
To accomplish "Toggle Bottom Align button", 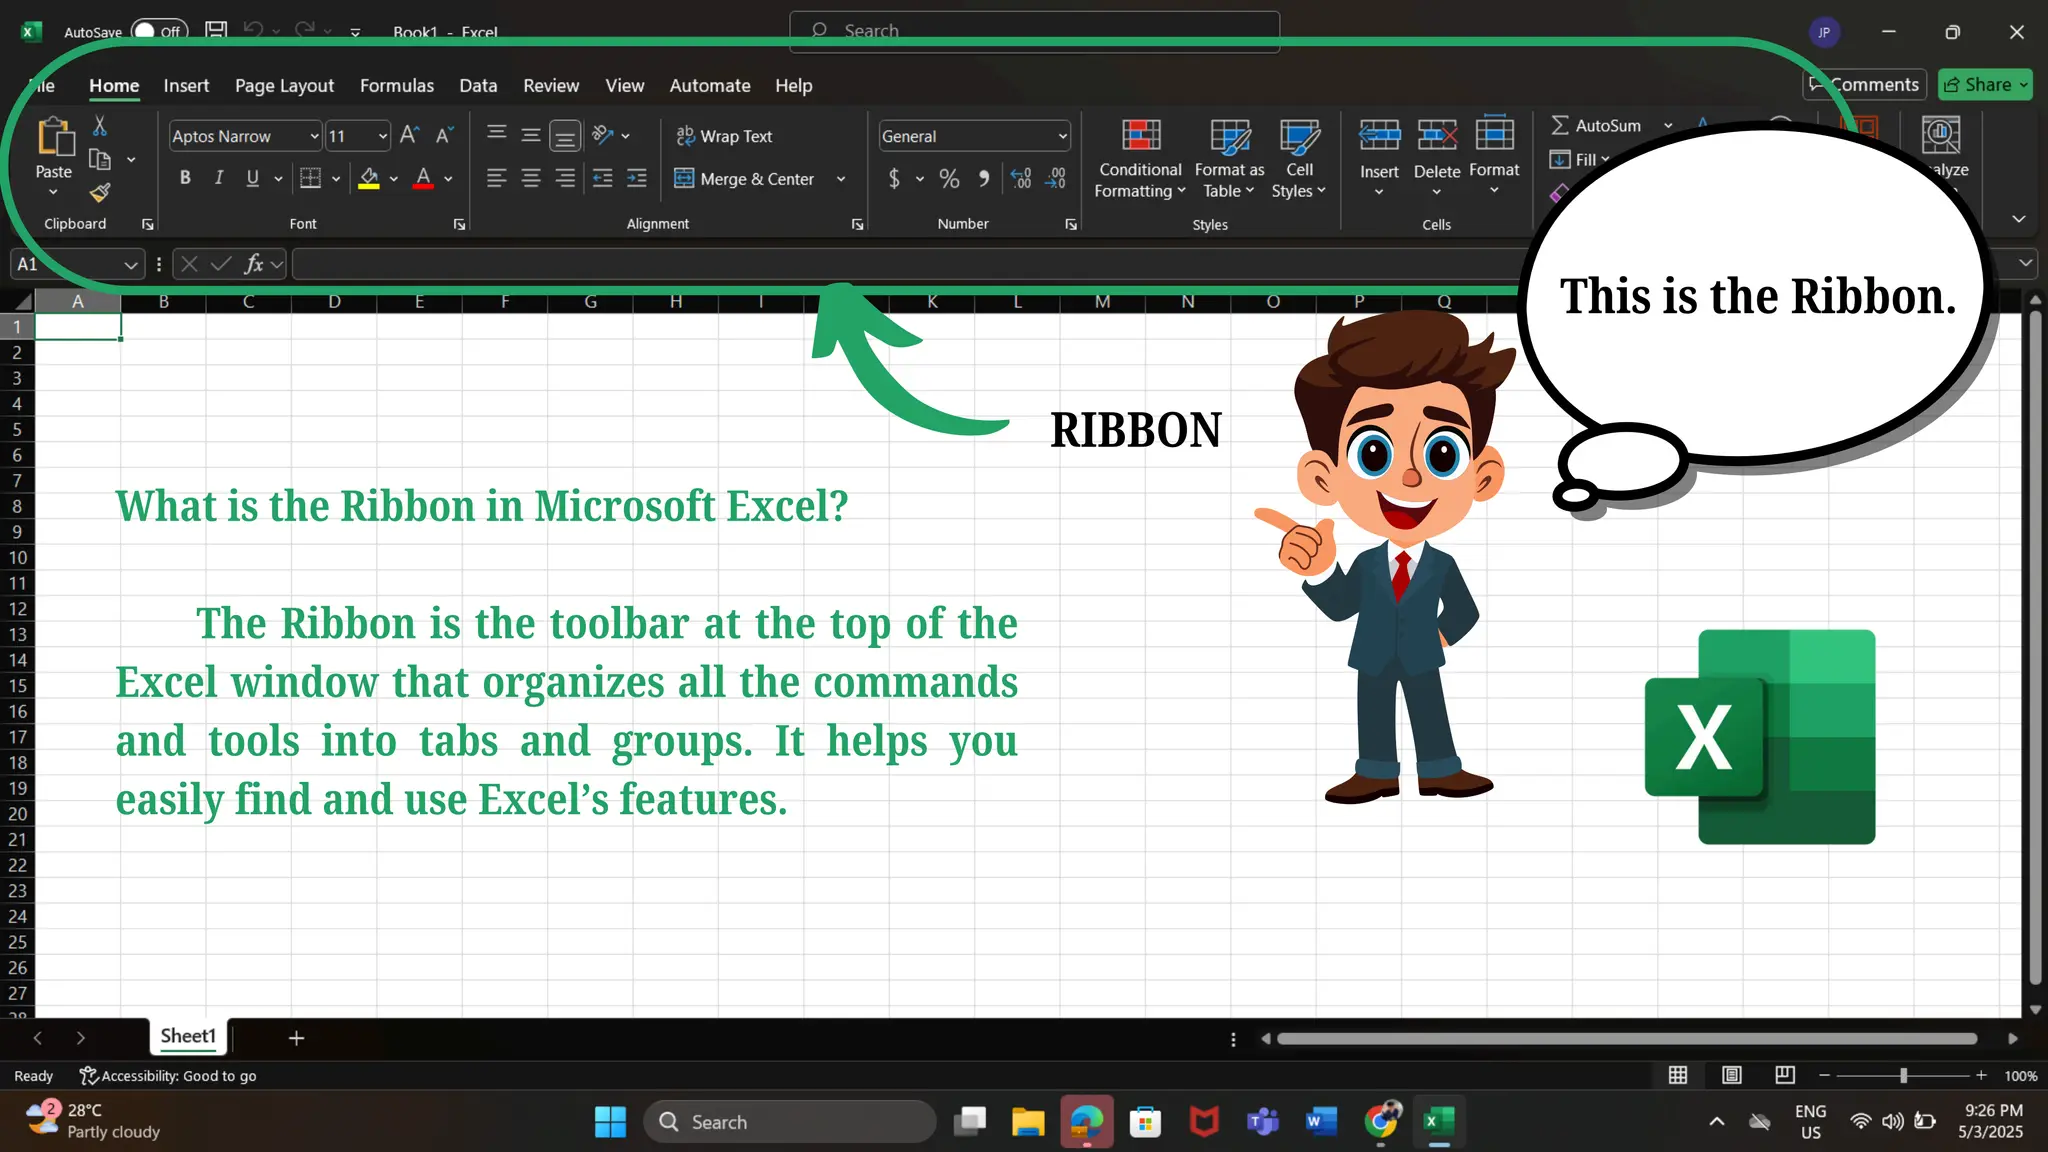I will tap(565, 135).
